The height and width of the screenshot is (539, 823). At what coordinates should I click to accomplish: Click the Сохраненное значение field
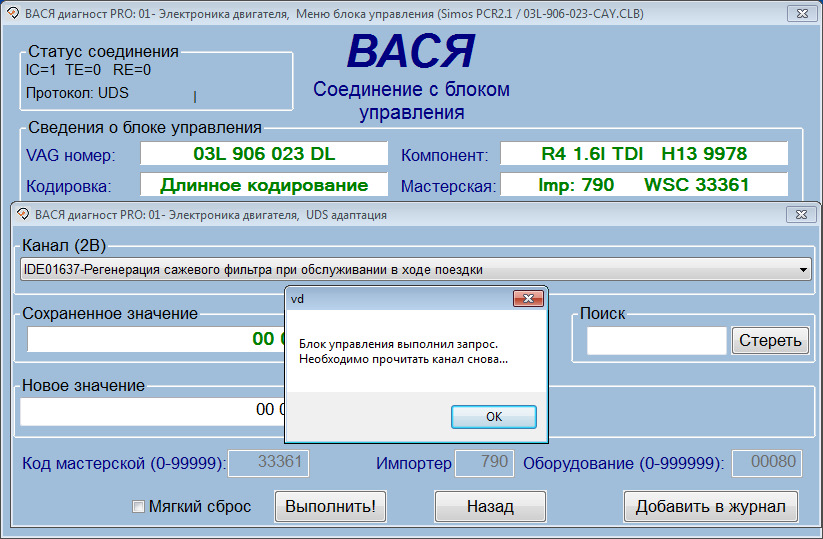pos(156,339)
